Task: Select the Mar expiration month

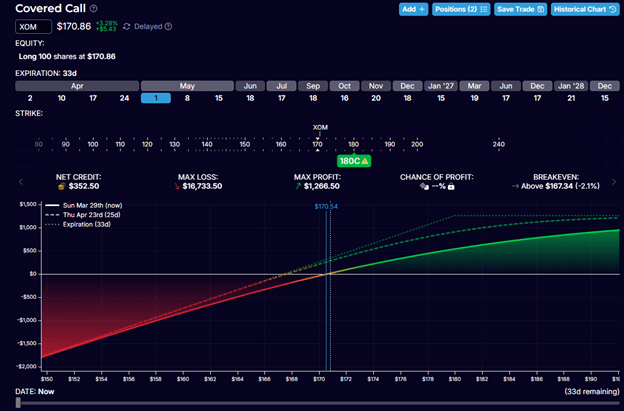Action: [x=474, y=86]
